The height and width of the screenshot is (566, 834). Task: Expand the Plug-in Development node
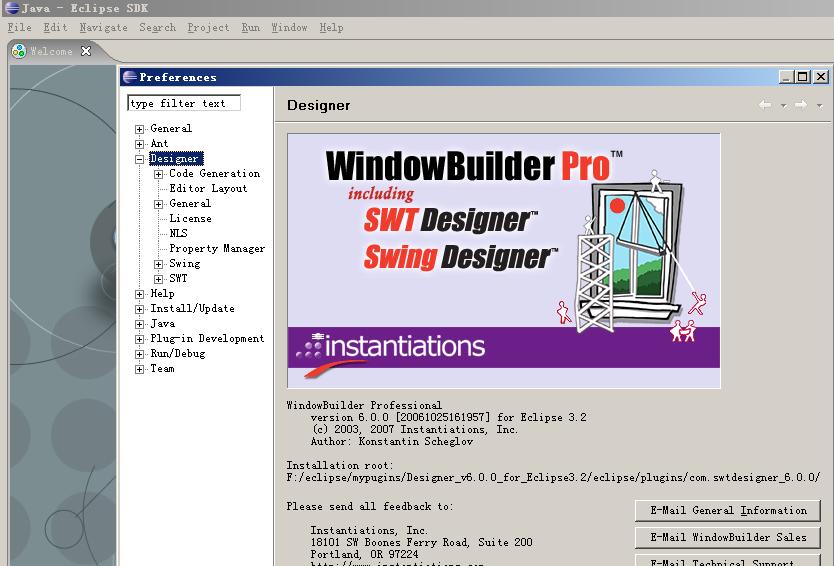pyautogui.click(x=139, y=339)
